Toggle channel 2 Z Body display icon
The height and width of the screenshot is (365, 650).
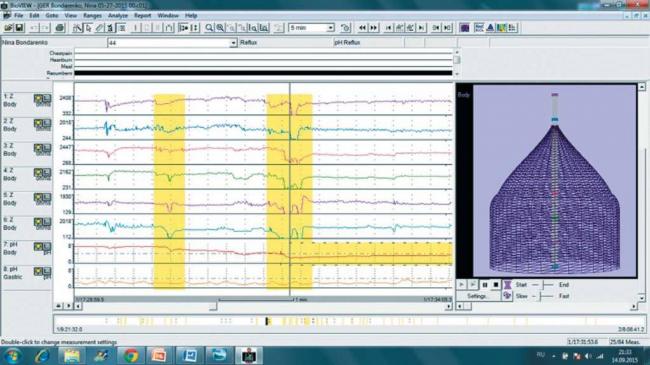pos(38,123)
